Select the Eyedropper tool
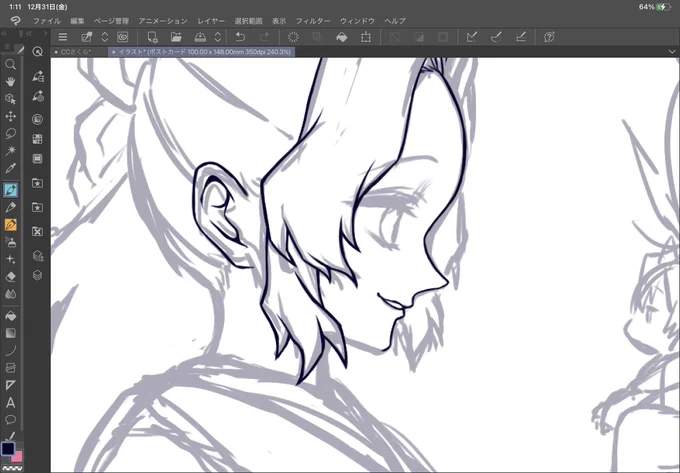 pos(10,168)
